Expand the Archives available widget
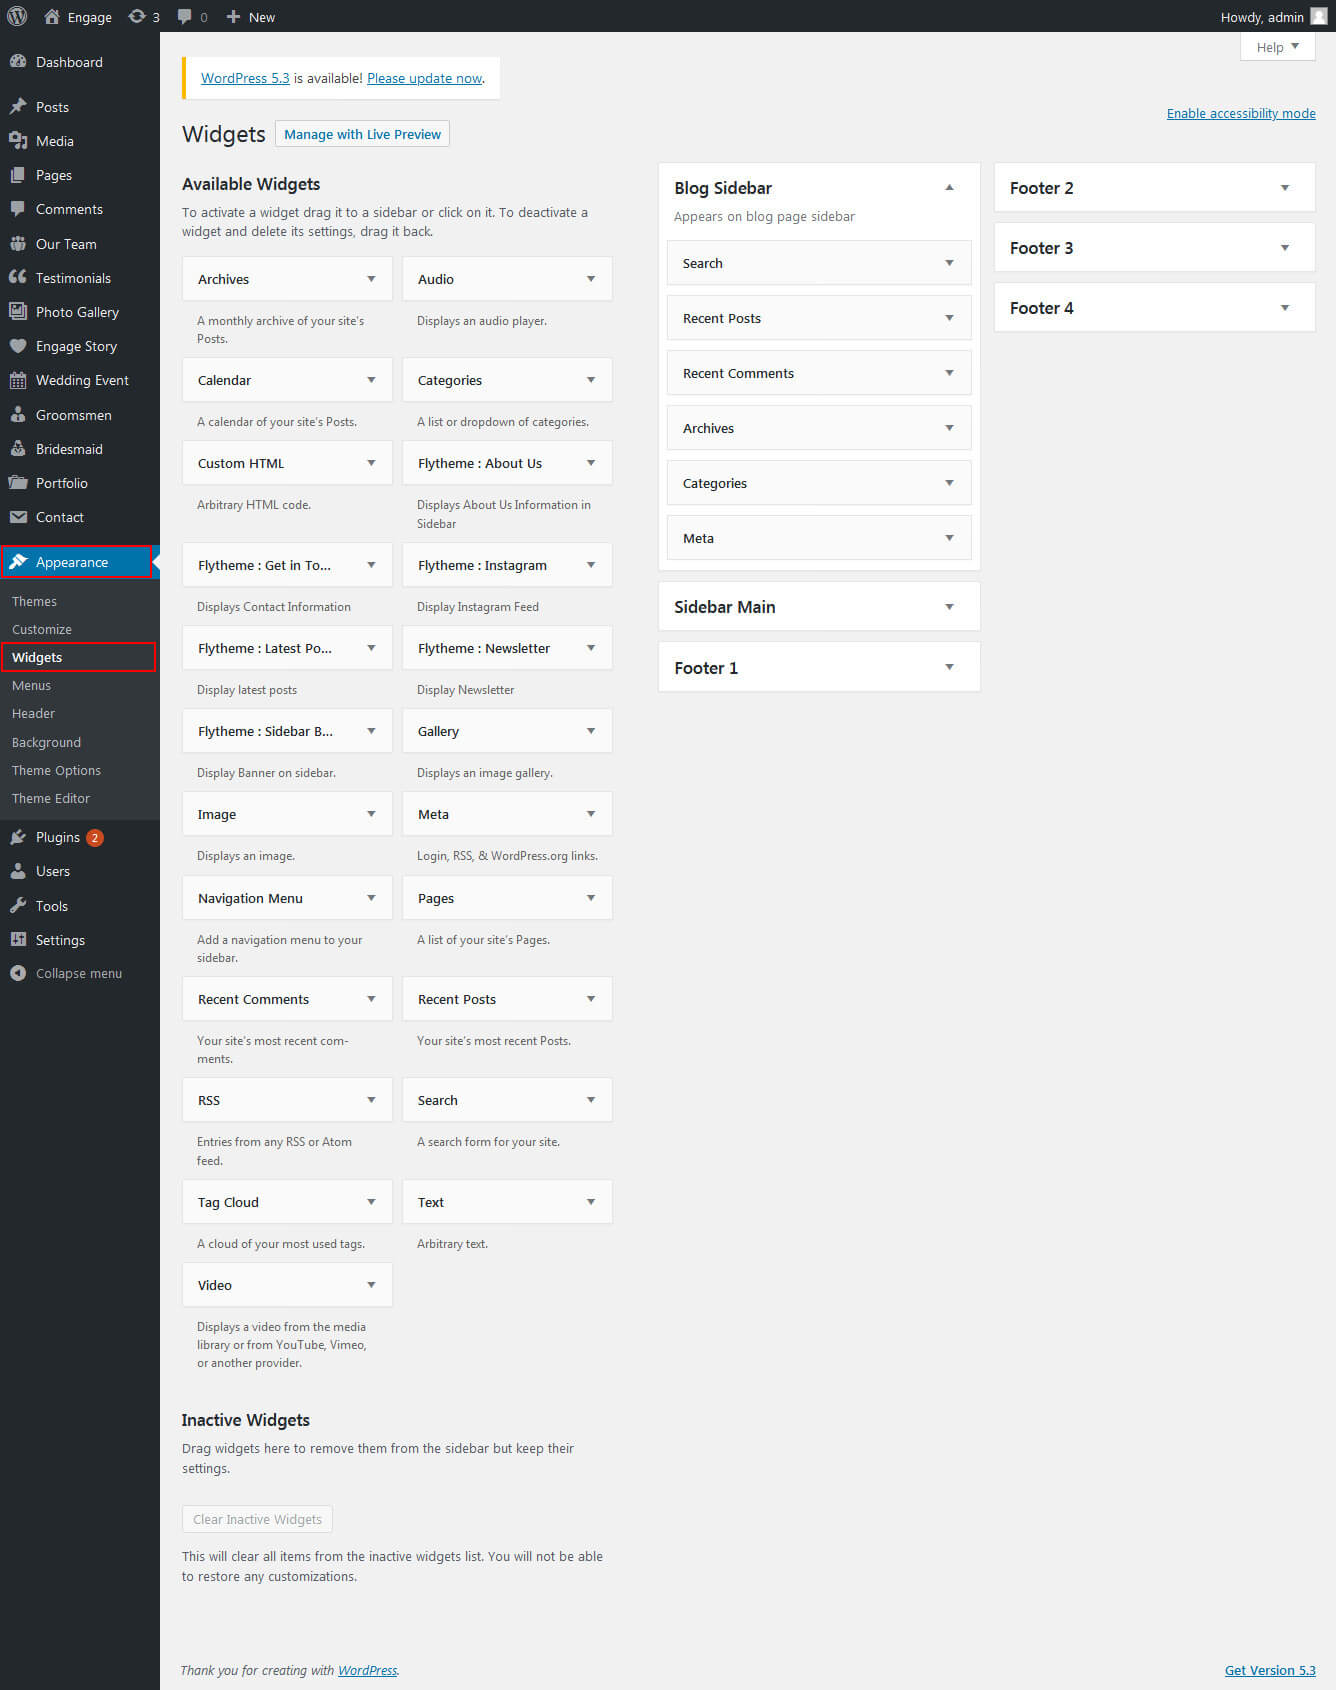Screen dimensions: 1336x1690 pyautogui.click(x=371, y=279)
